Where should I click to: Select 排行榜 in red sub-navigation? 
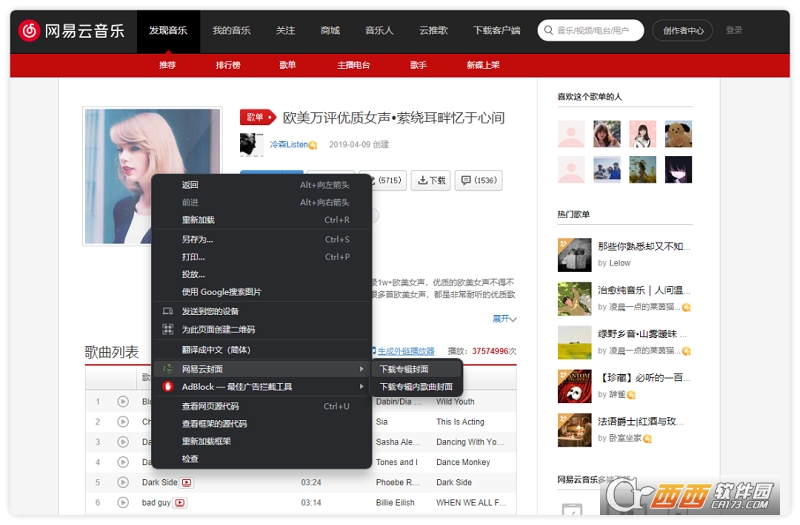pos(228,65)
